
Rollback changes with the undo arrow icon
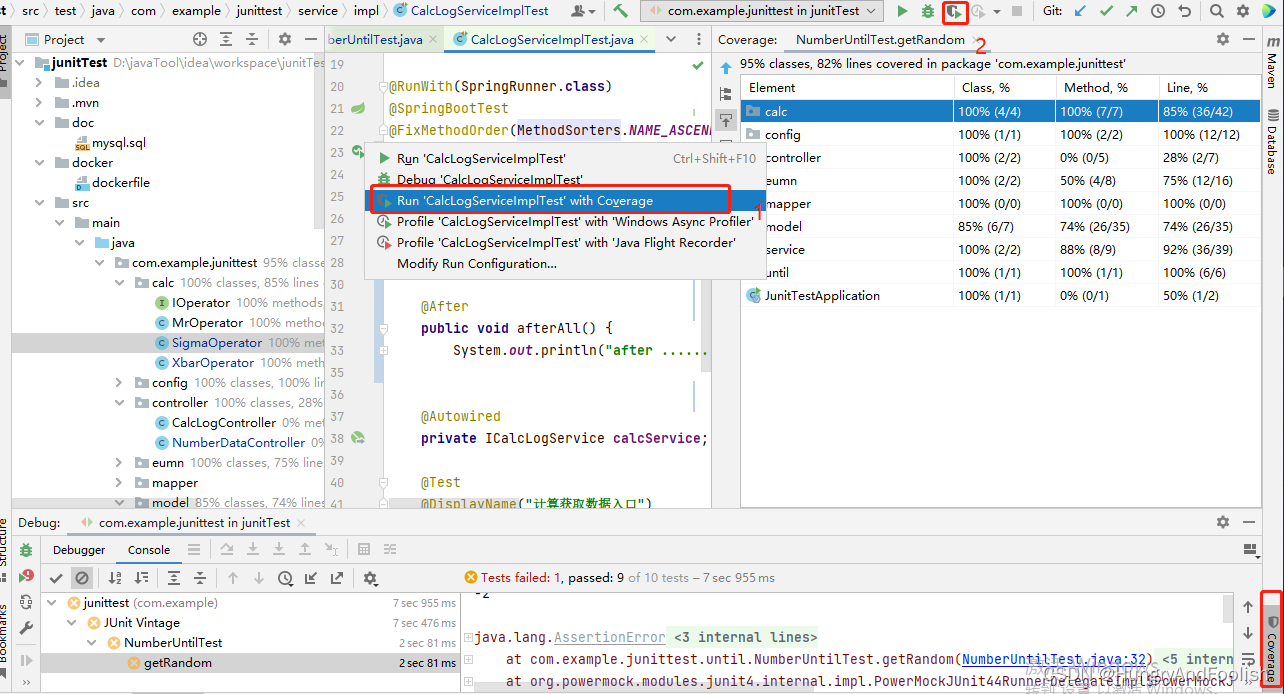coord(1184,11)
